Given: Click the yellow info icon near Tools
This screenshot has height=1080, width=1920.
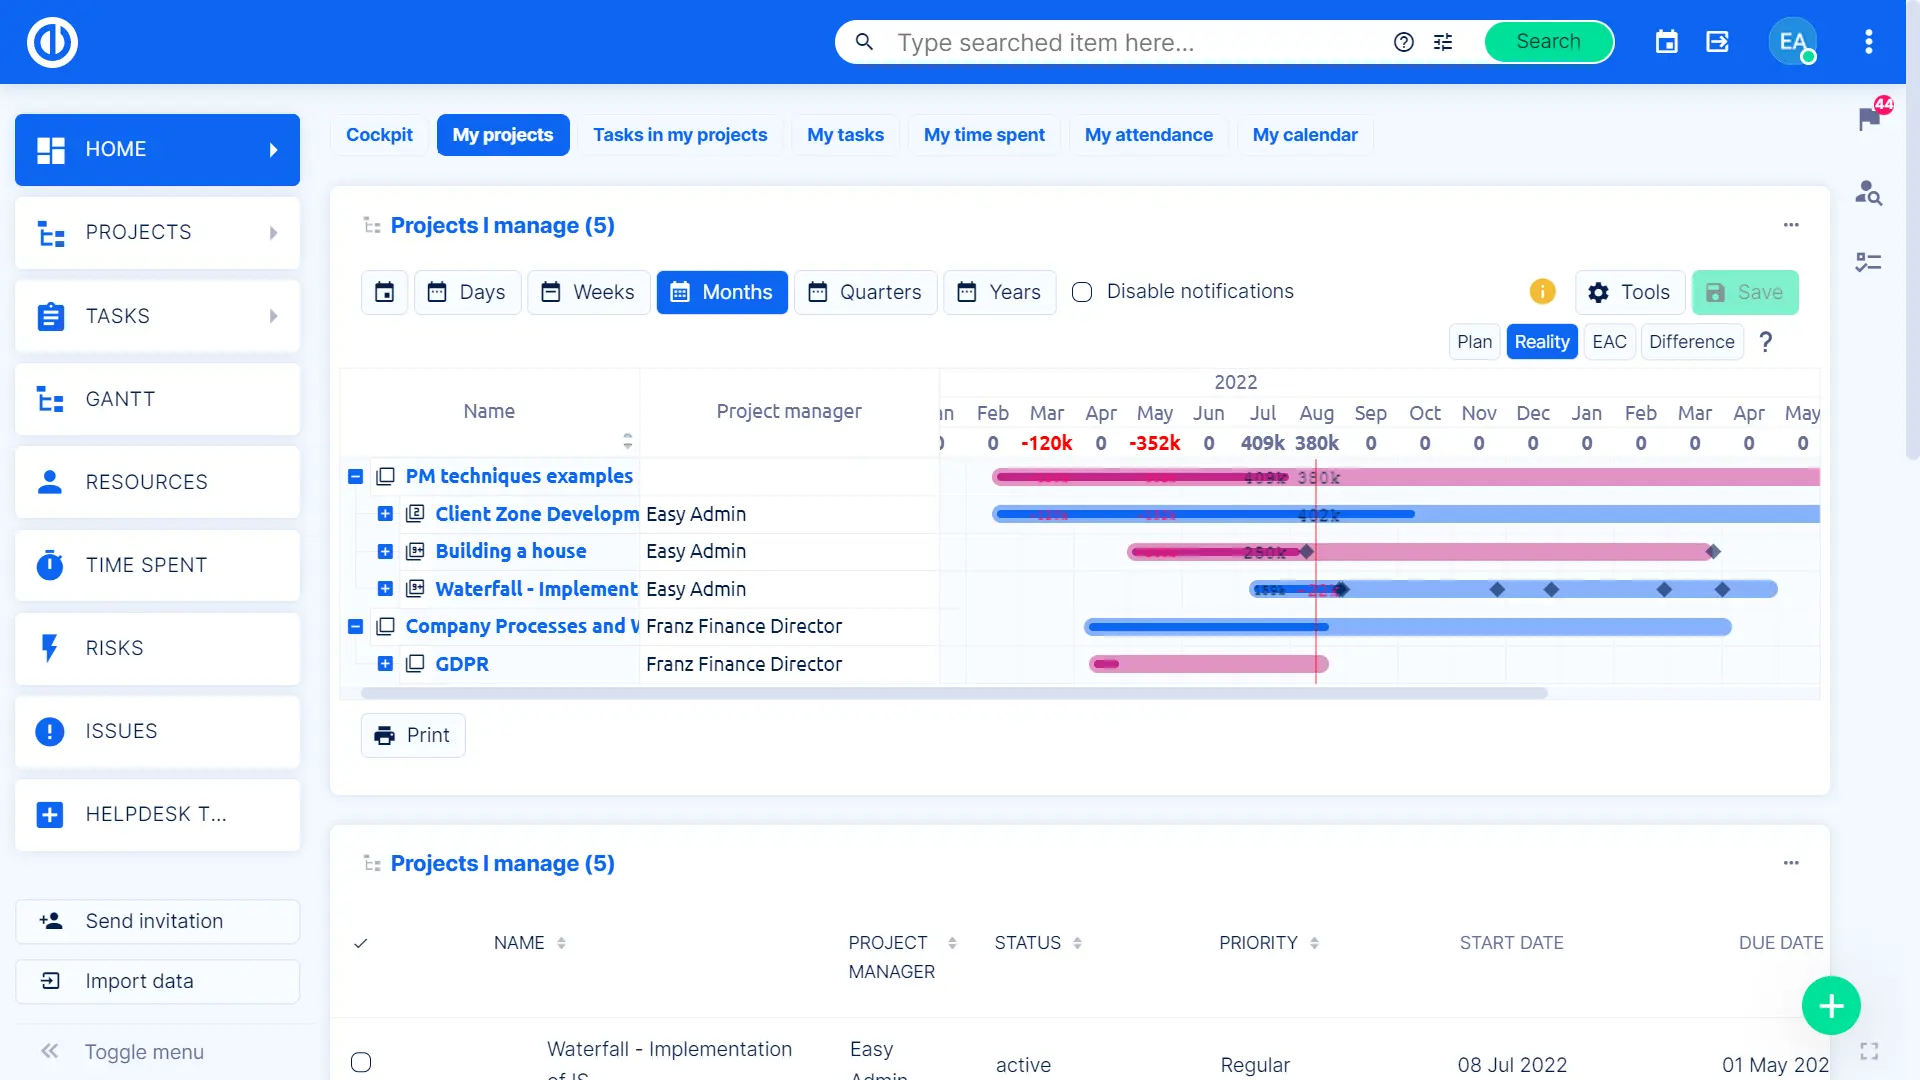Looking at the screenshot, I should coord(1542,291).
